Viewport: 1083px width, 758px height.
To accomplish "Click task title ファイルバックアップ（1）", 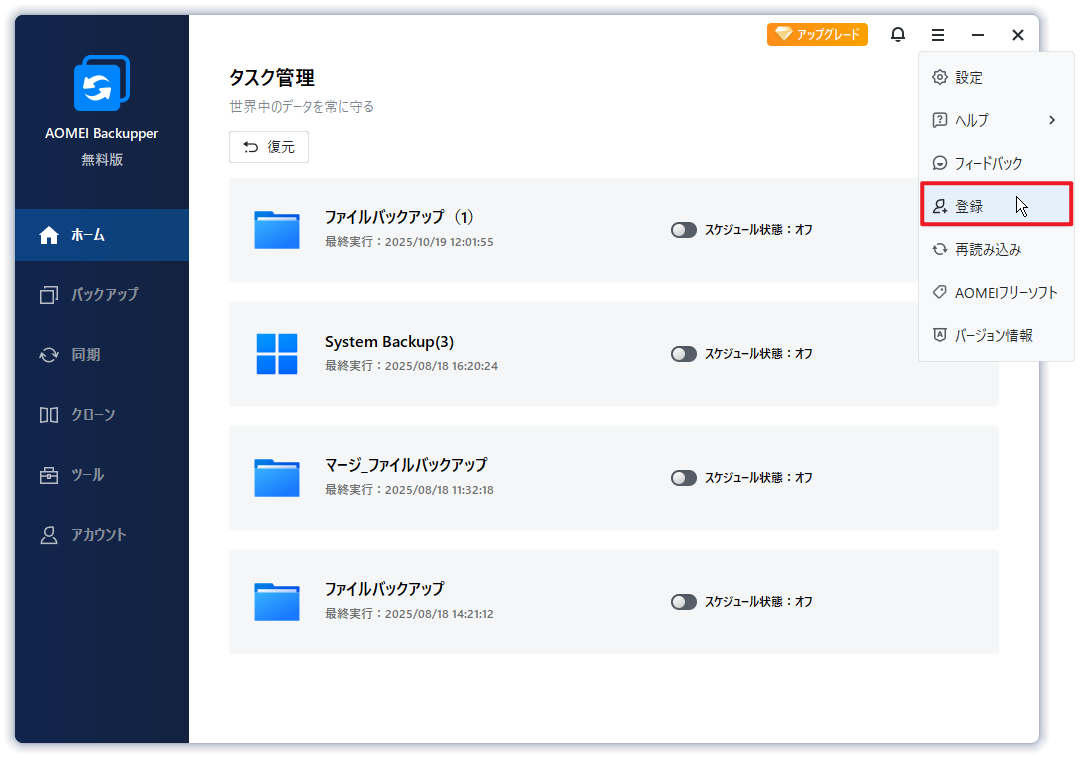I will 399,217.
